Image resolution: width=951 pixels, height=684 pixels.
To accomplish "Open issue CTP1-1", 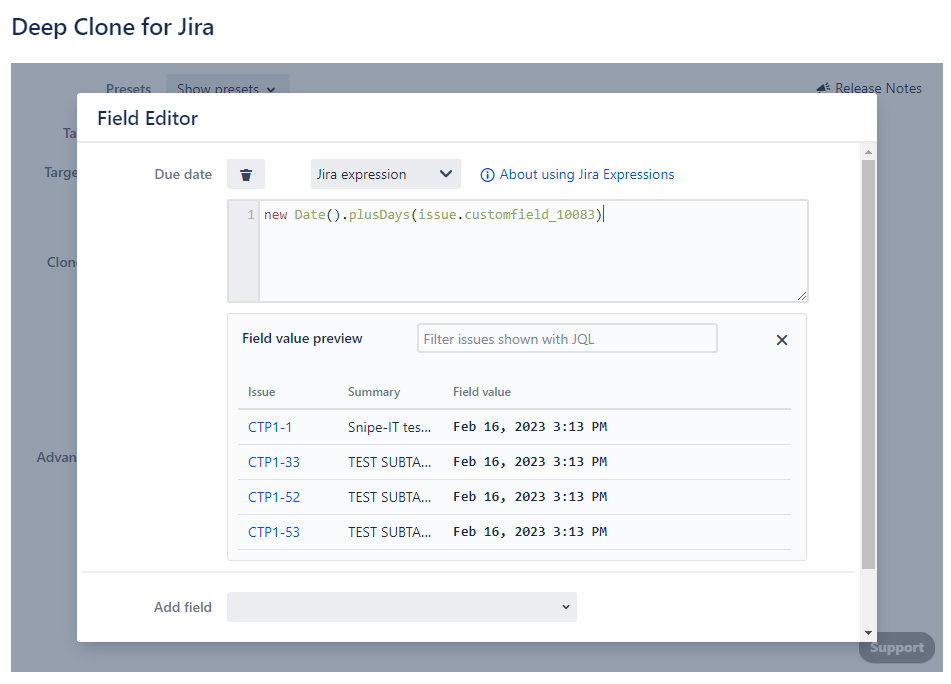I will click(x=270, y=428).
